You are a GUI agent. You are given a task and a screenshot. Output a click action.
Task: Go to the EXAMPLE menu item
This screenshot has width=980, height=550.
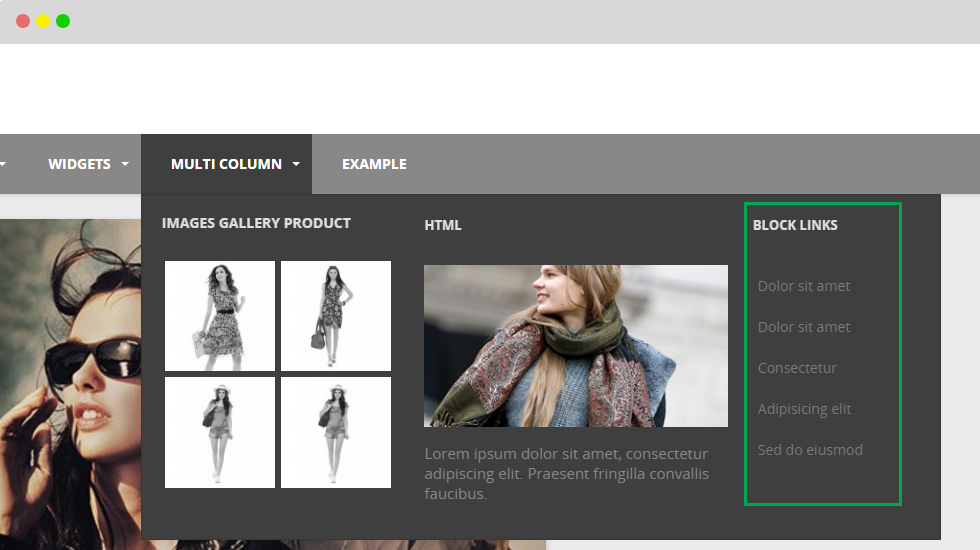[374, 164]
